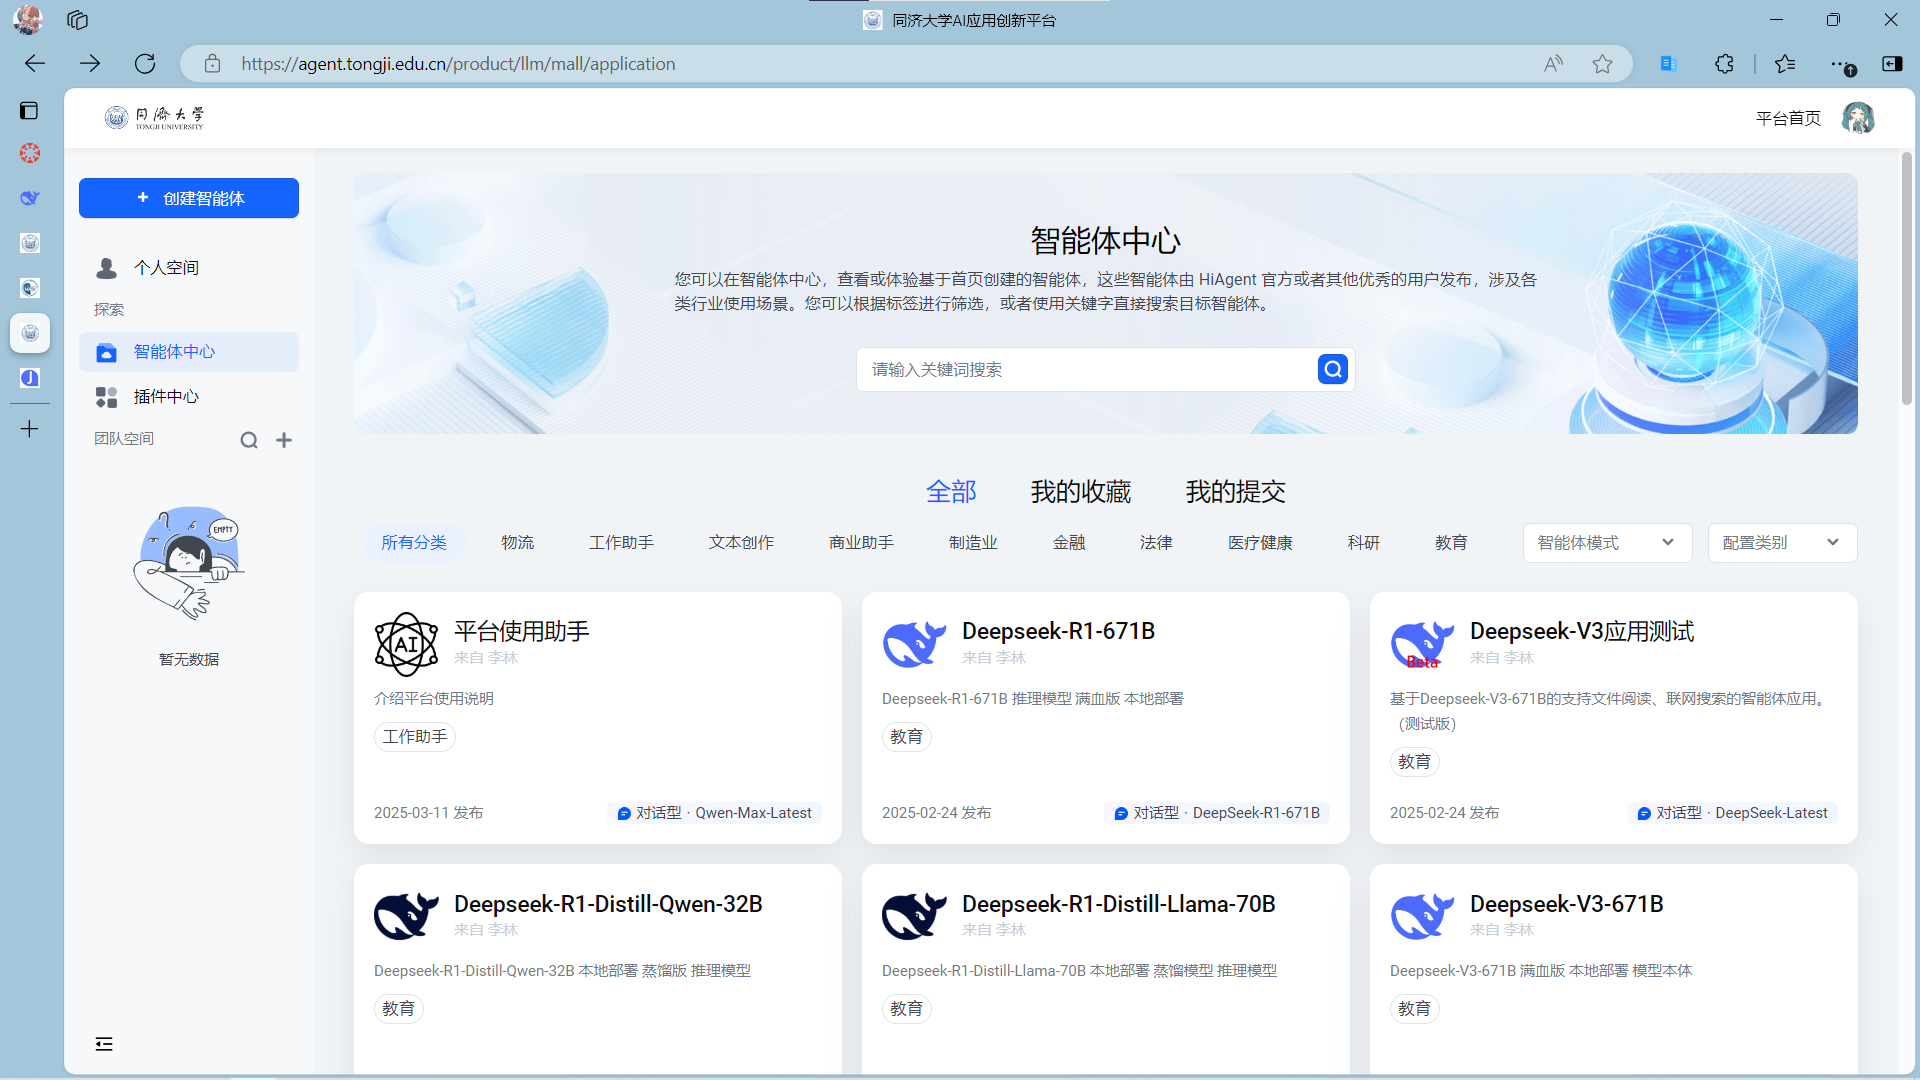Switch to 我的收藏 tab
This screenshot has width=1920, height=1080.
point(1080,492)
